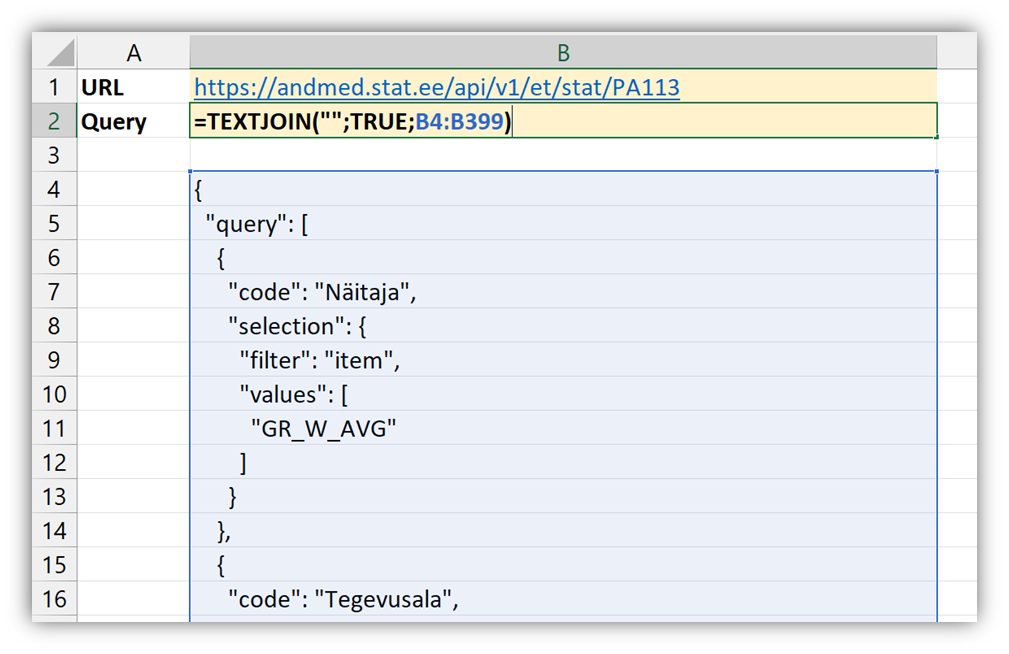
Task: Select row header 1
Action: coord(54,87)
